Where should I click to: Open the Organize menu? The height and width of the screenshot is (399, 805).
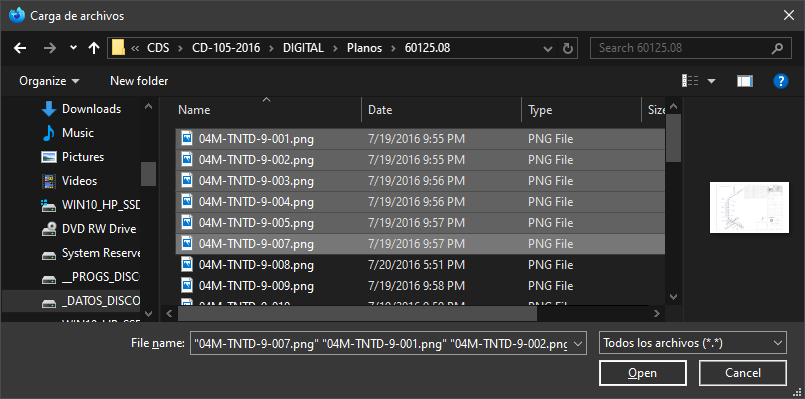pyautogui.click(x=49, y=81)
